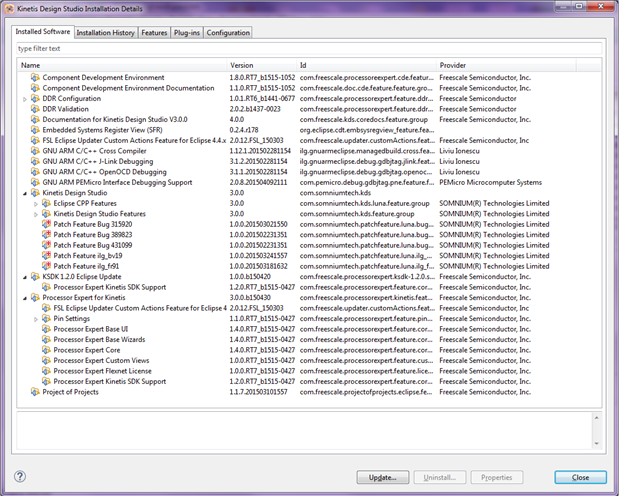Click the Processor Expert Base UI icon
The height and width of the screenshot is (496, 619).
coord(46,329)
